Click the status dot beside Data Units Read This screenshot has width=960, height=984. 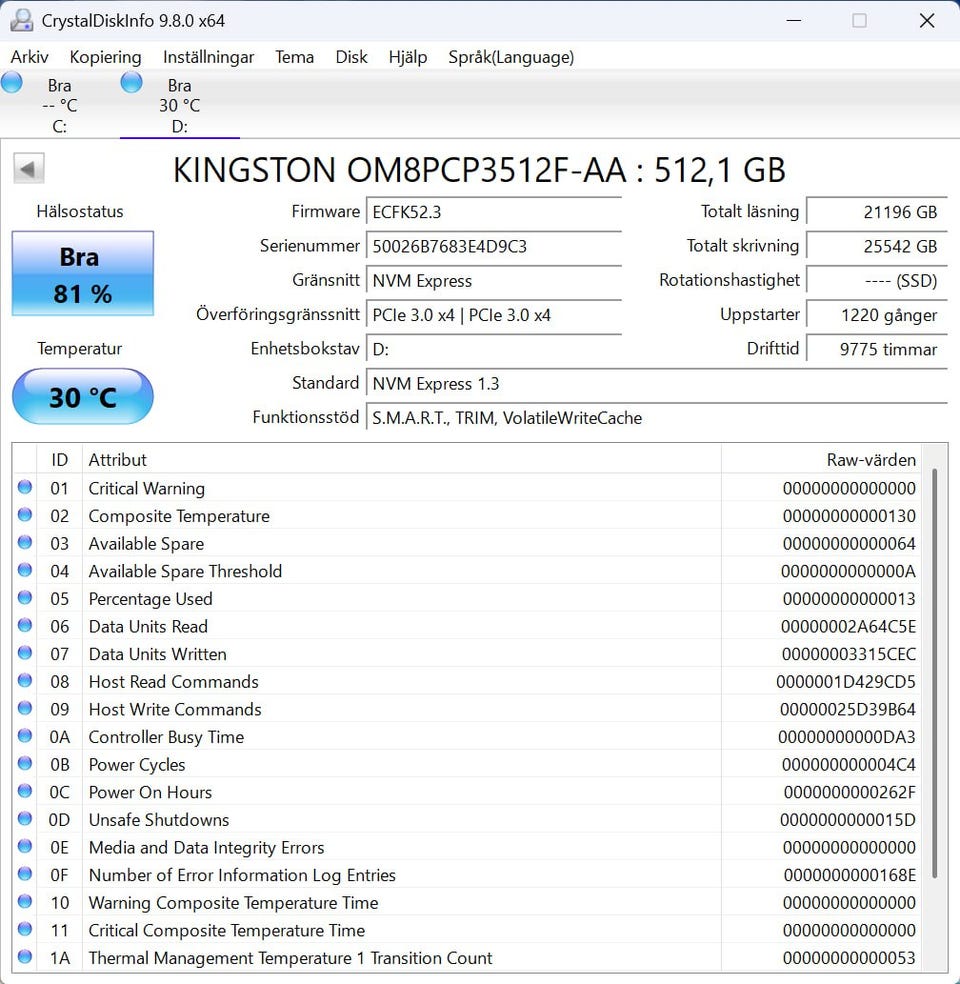pos(25,625)
